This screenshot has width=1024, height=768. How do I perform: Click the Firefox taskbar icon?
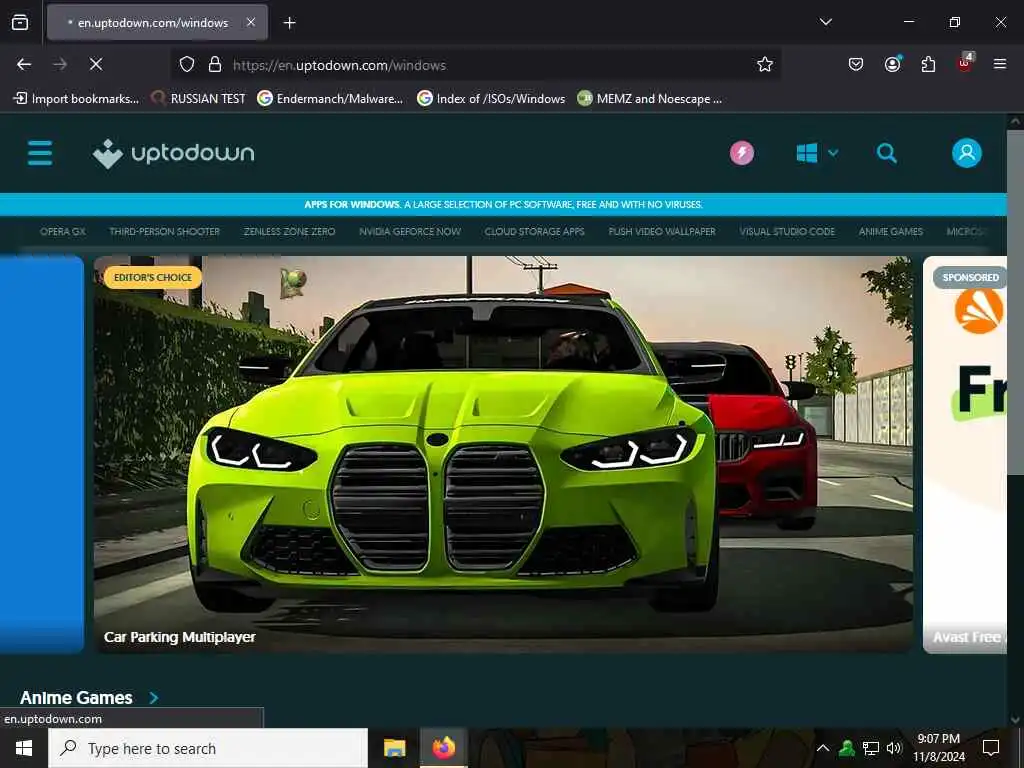443,748
